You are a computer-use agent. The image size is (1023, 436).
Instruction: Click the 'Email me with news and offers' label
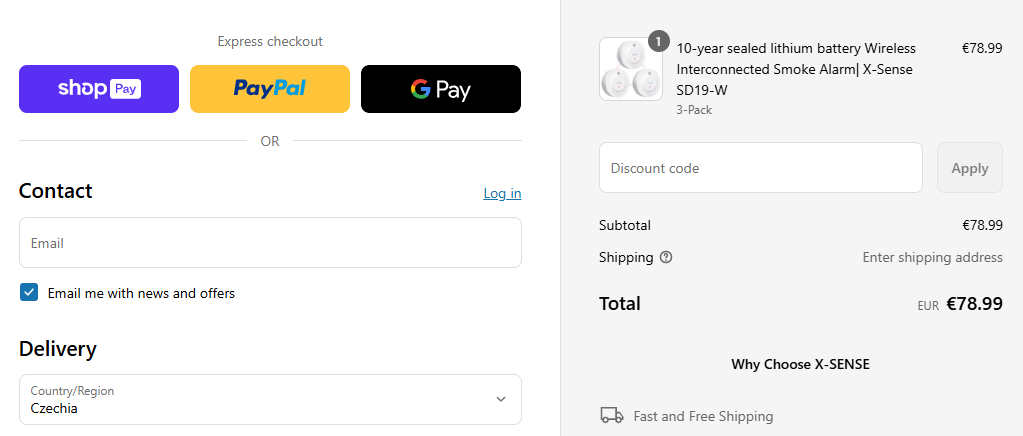click(141, 293)
